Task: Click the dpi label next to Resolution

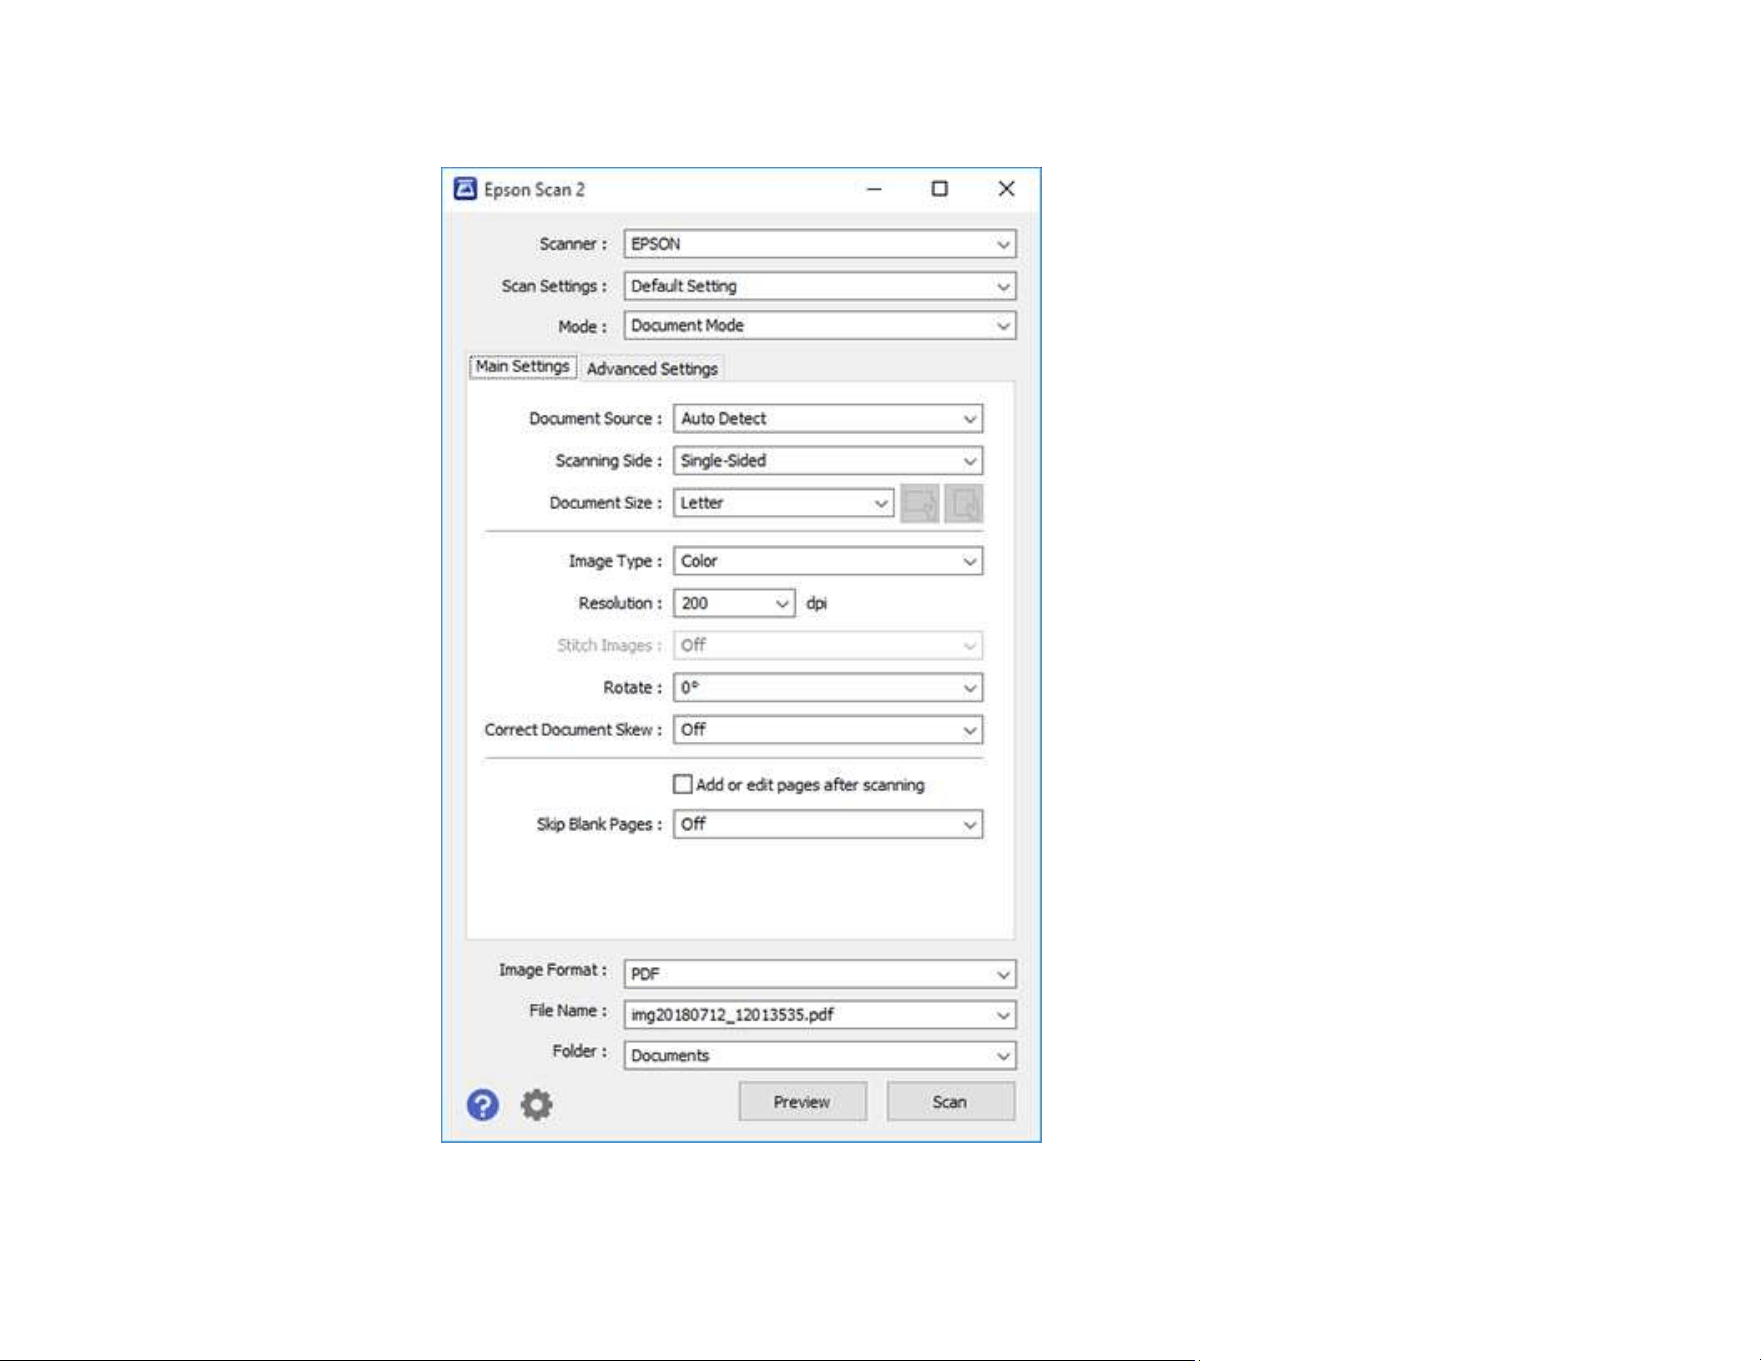Action: tap(816, 604)
